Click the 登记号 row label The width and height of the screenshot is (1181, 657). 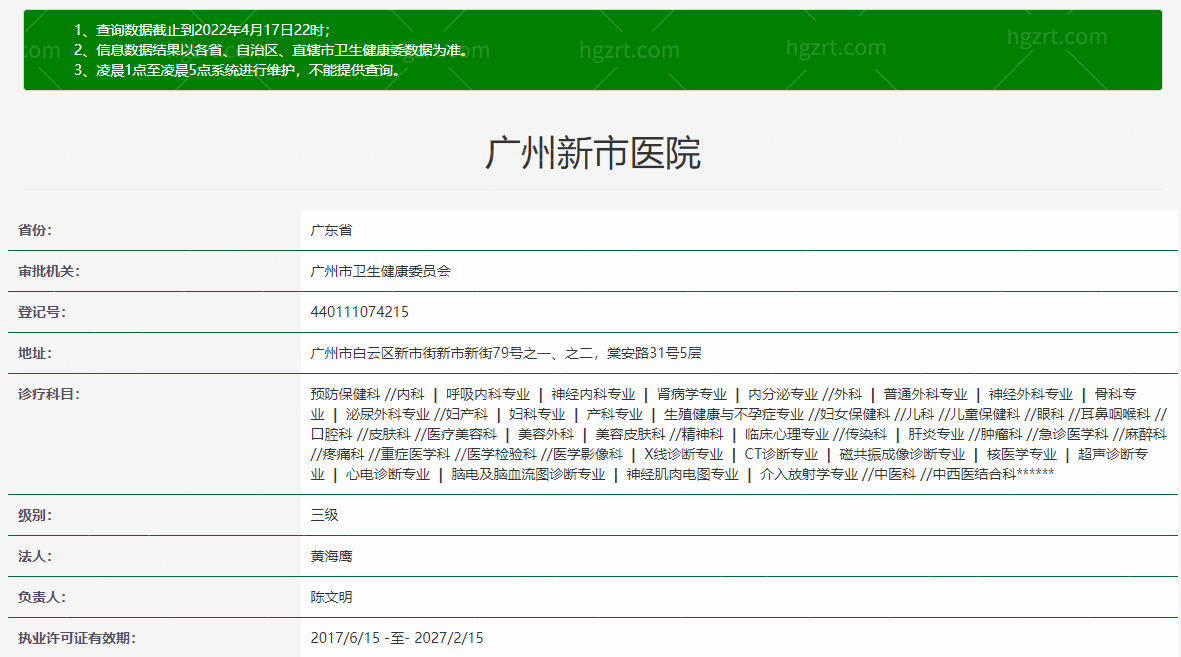tap(41, 312)
